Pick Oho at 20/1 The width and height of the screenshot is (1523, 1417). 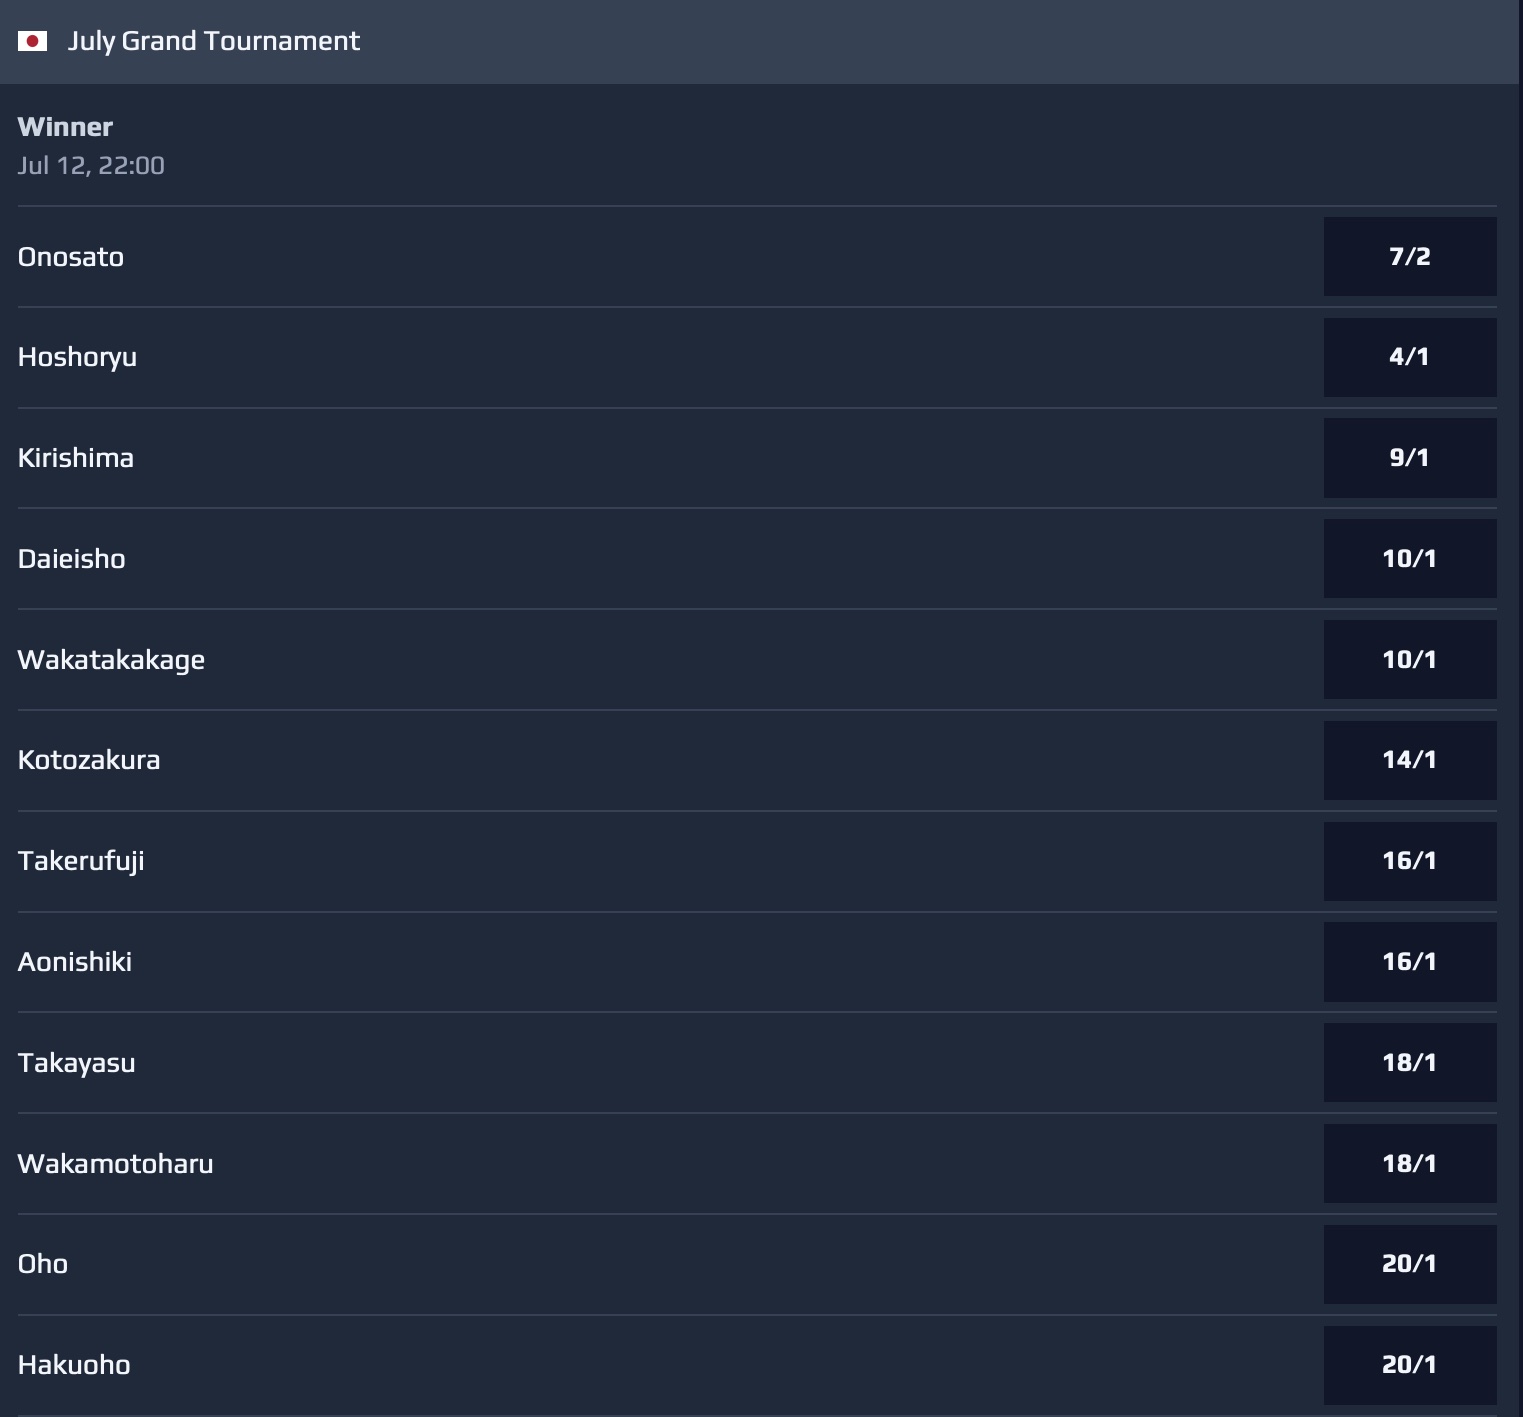click(x=1410, y=1264)
